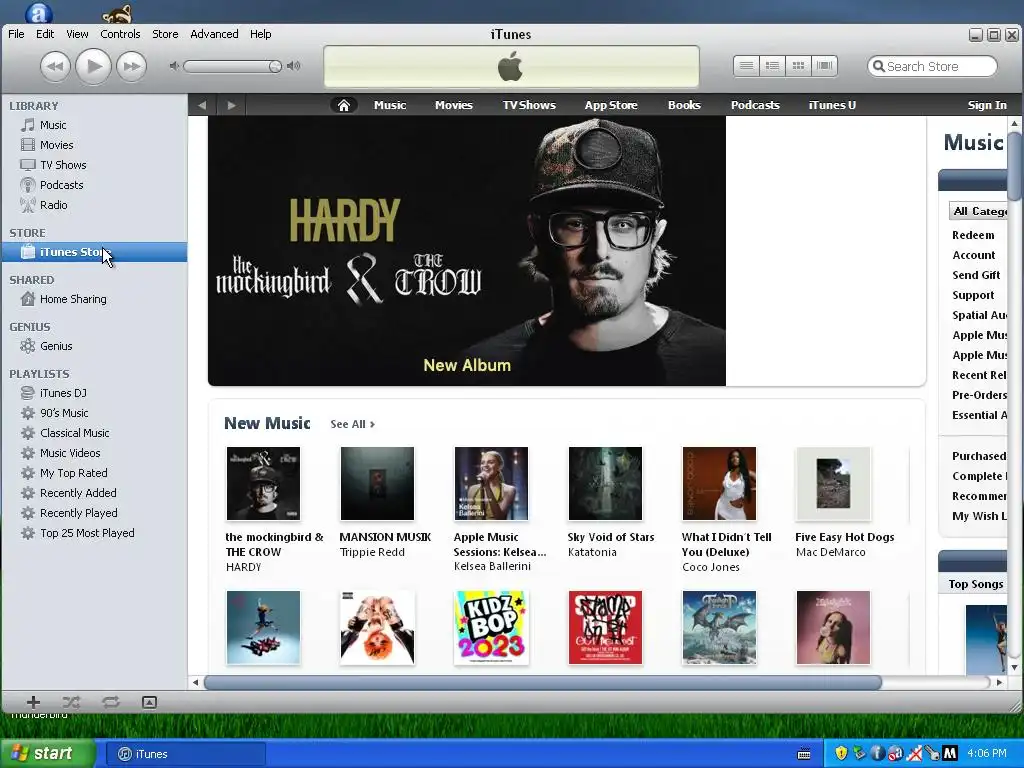The width and height of the screenshot is (1024, 768).
Task: Go back in store navigation
Action: [202, 105]
